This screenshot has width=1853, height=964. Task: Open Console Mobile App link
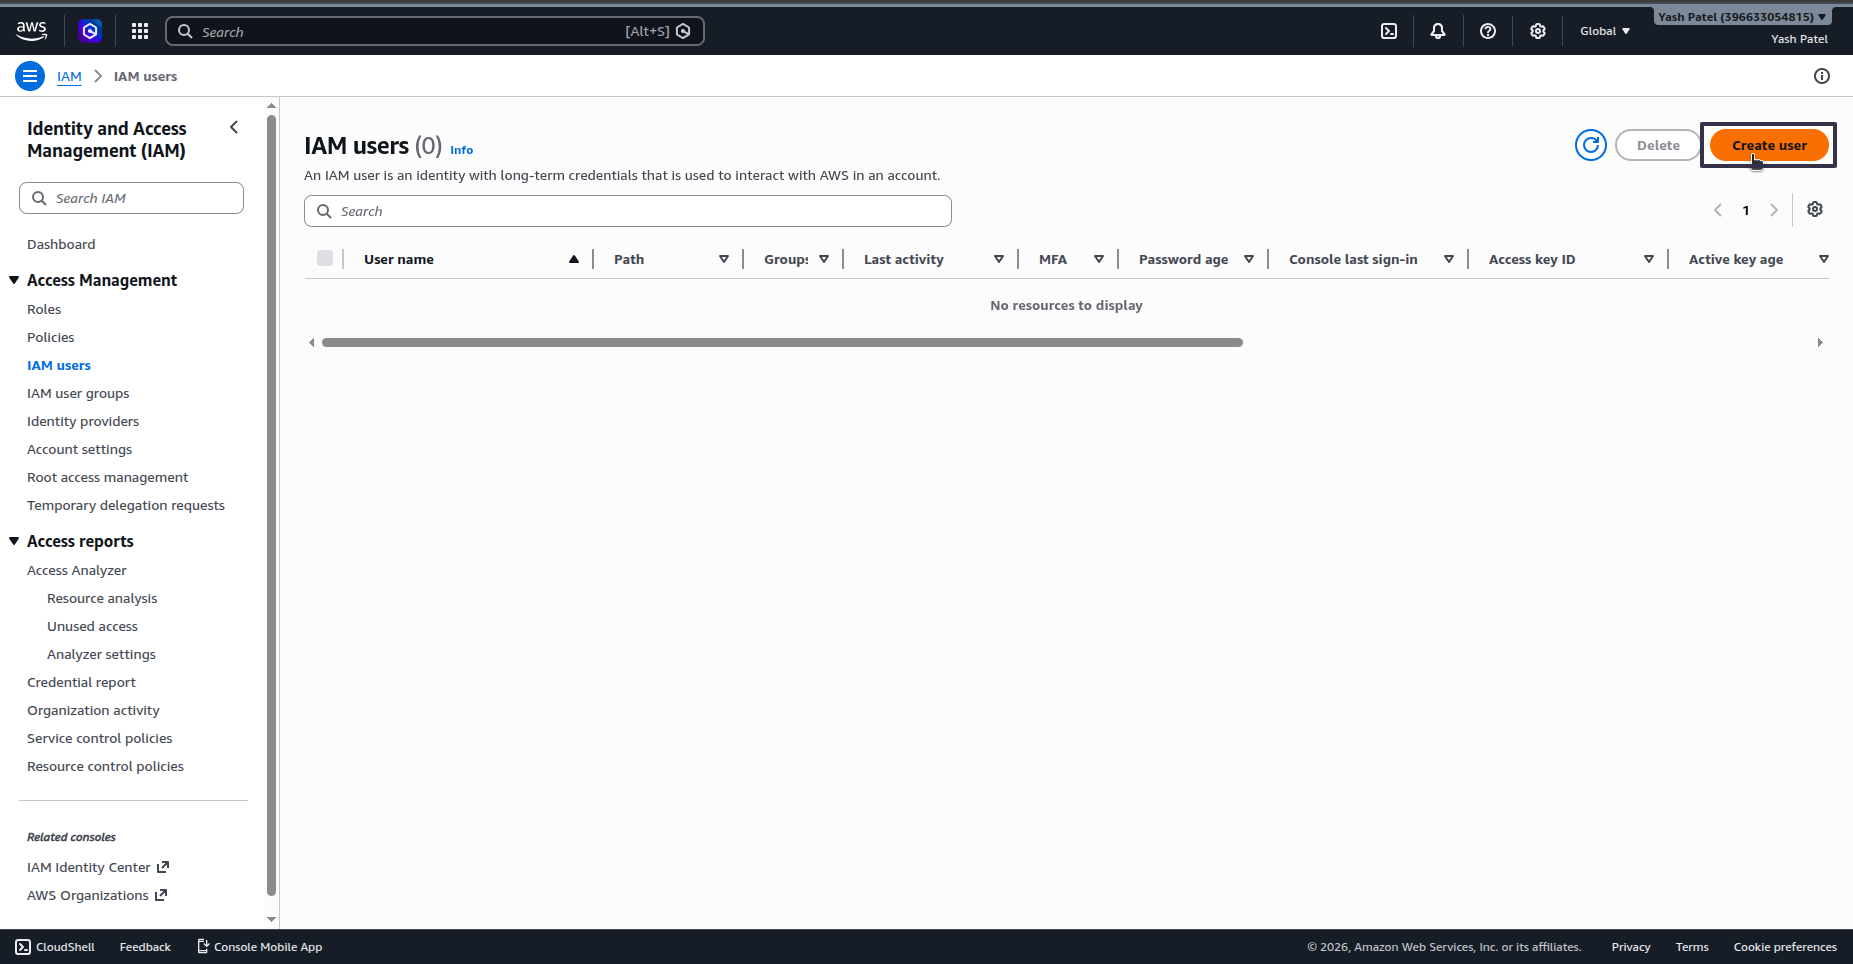tap(259, 947)
